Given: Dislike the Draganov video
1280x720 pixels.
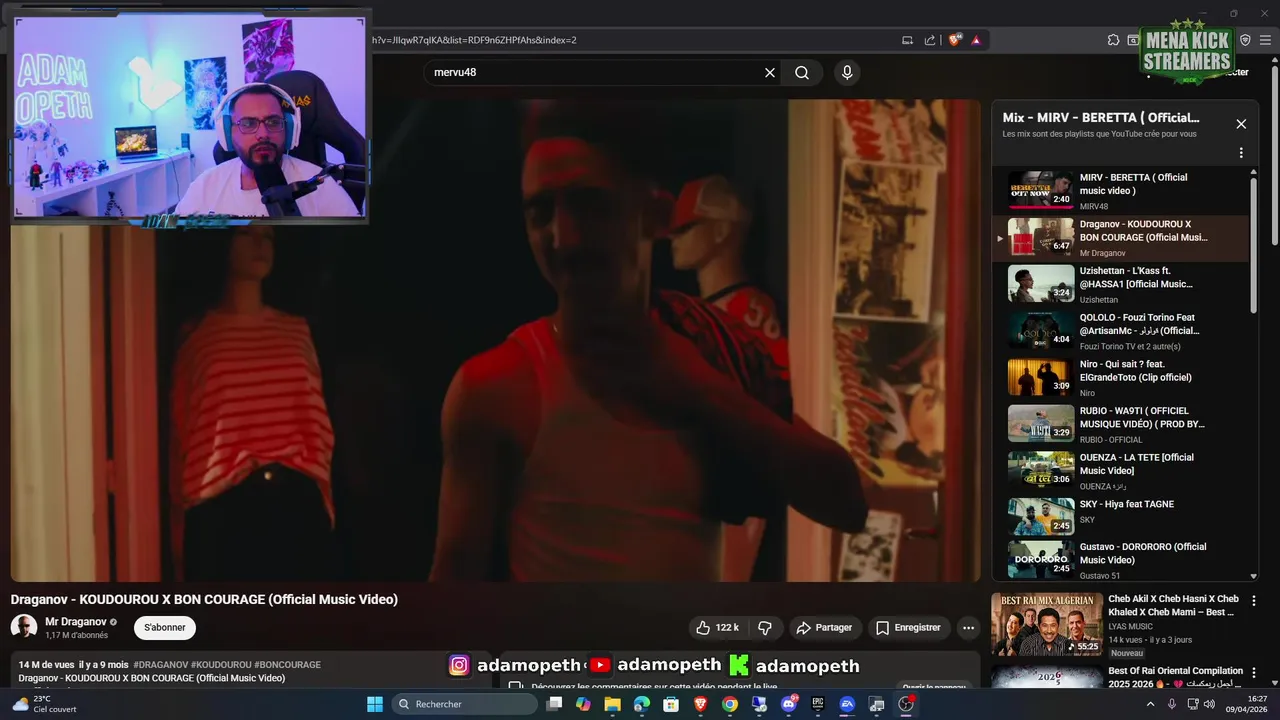Looking at the screenshot, I should point(765,627).
